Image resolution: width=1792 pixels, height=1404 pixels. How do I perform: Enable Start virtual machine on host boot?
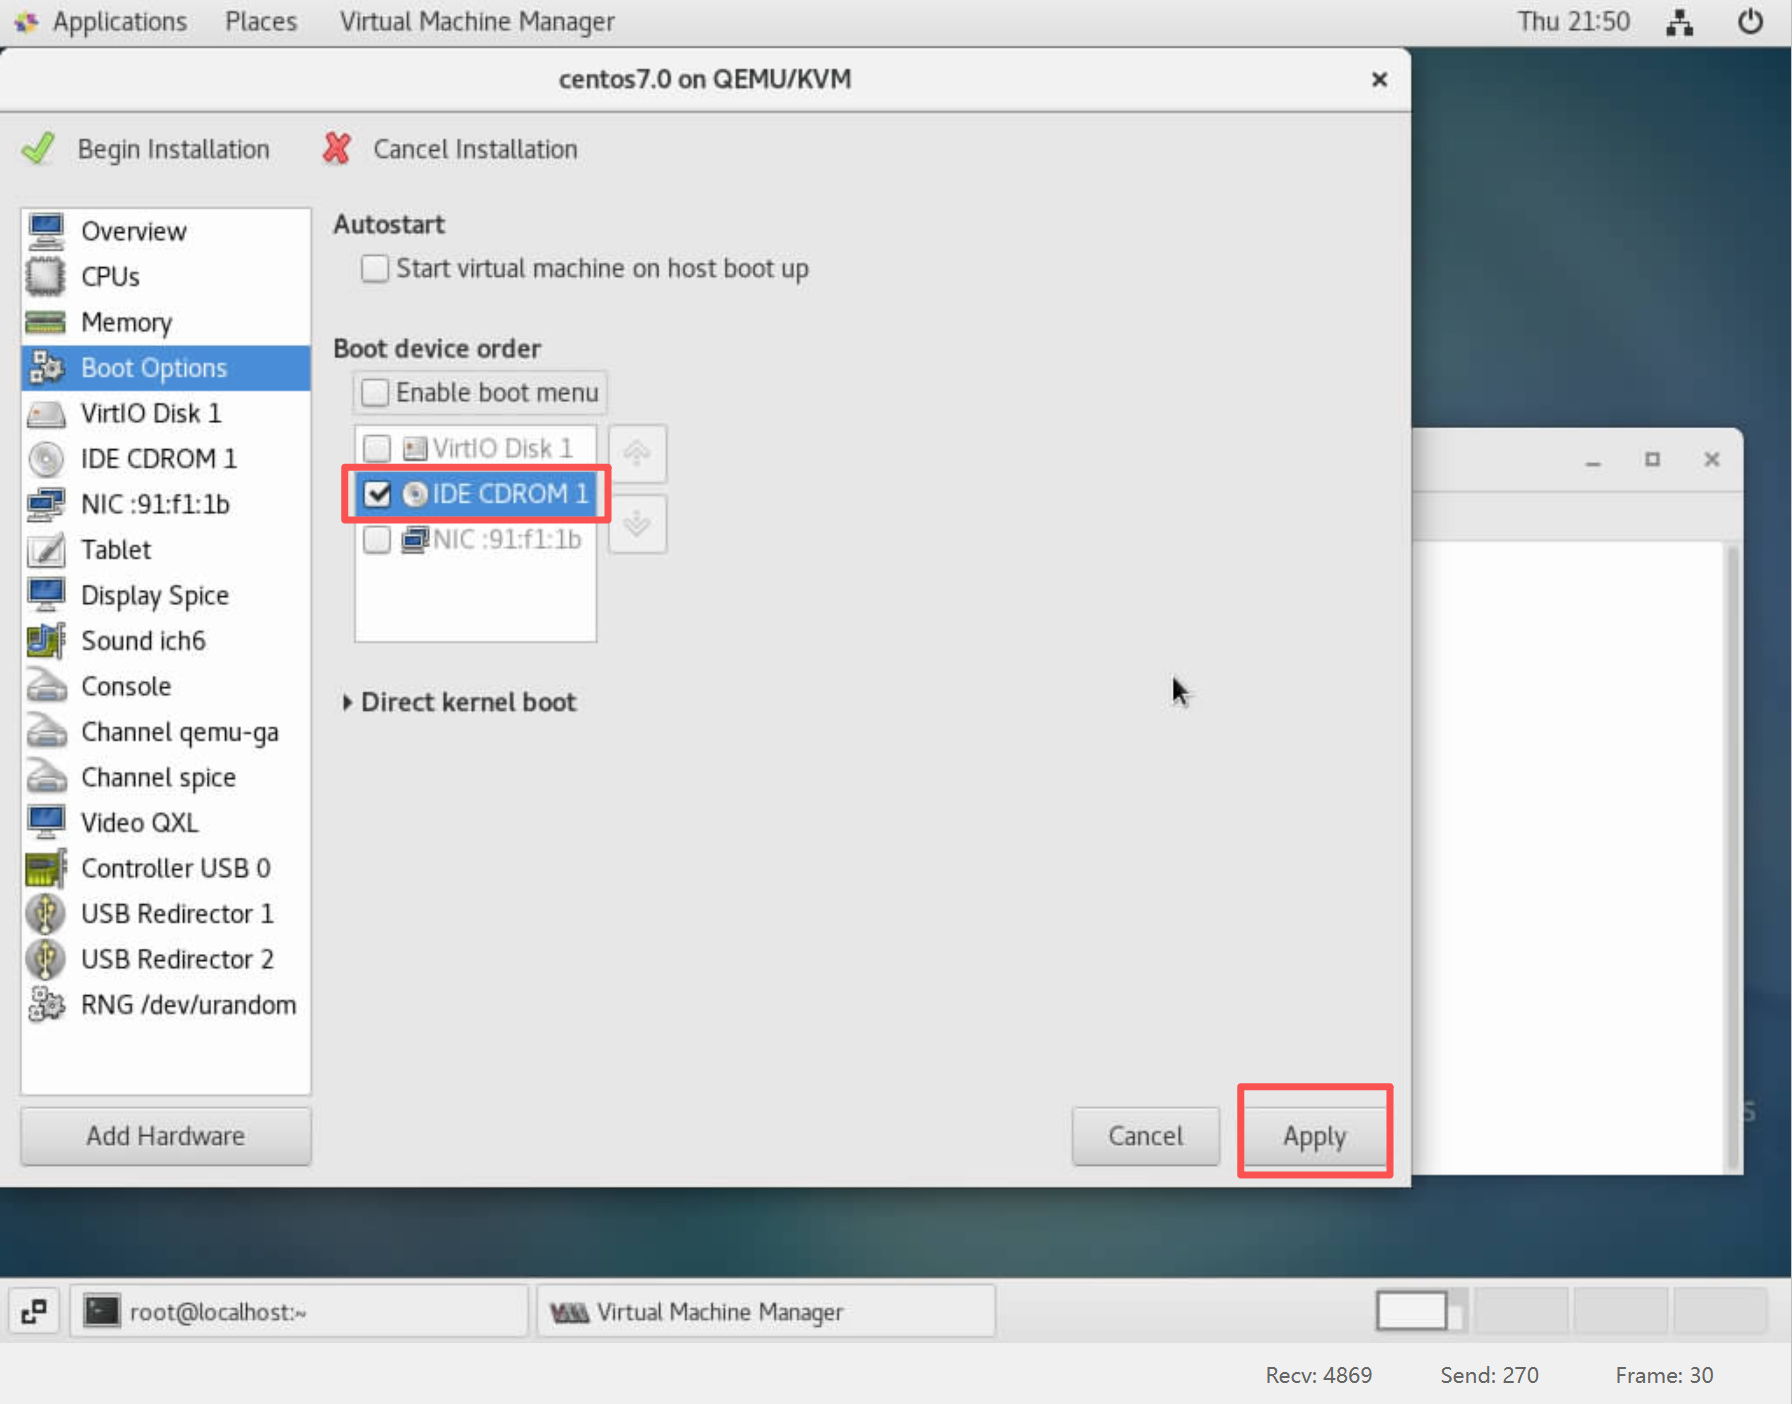tap(375, 268)
